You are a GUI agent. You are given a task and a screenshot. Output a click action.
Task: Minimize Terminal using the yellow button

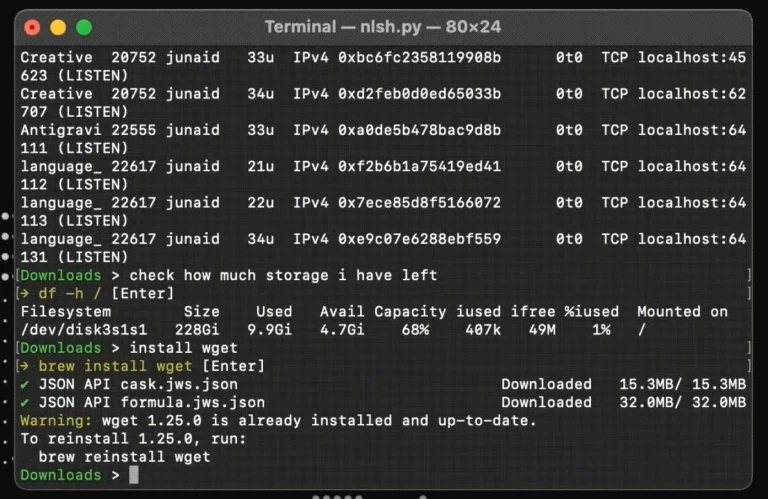click(58, 27)
